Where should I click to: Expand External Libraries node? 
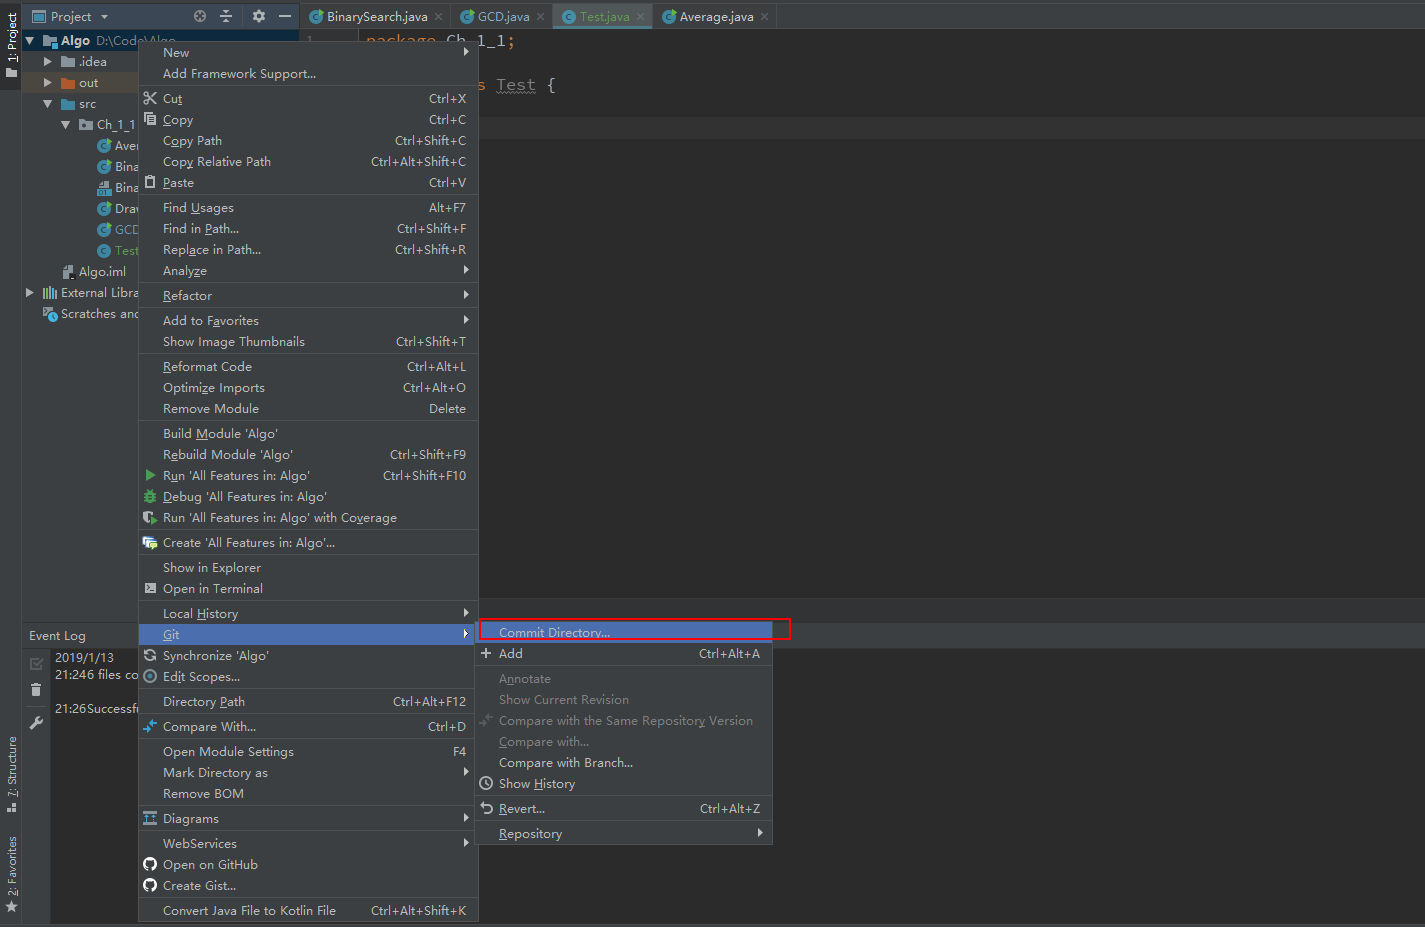point(30,293)
